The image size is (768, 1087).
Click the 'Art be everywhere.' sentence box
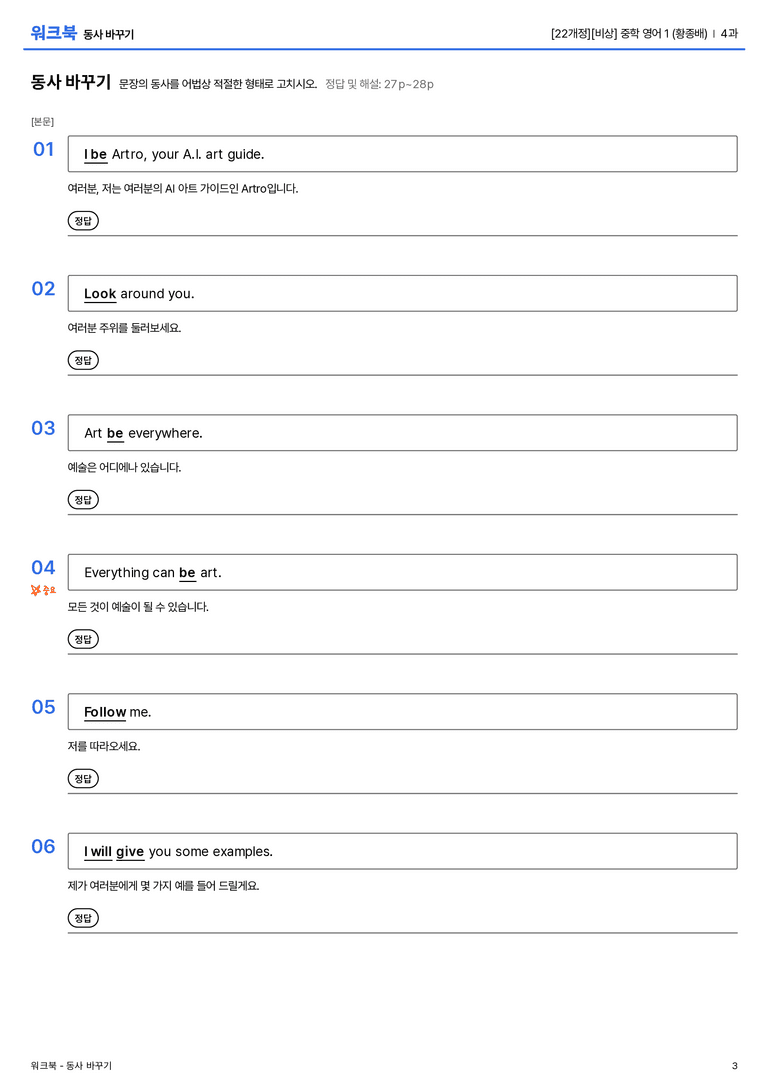[x=403, y=433]
